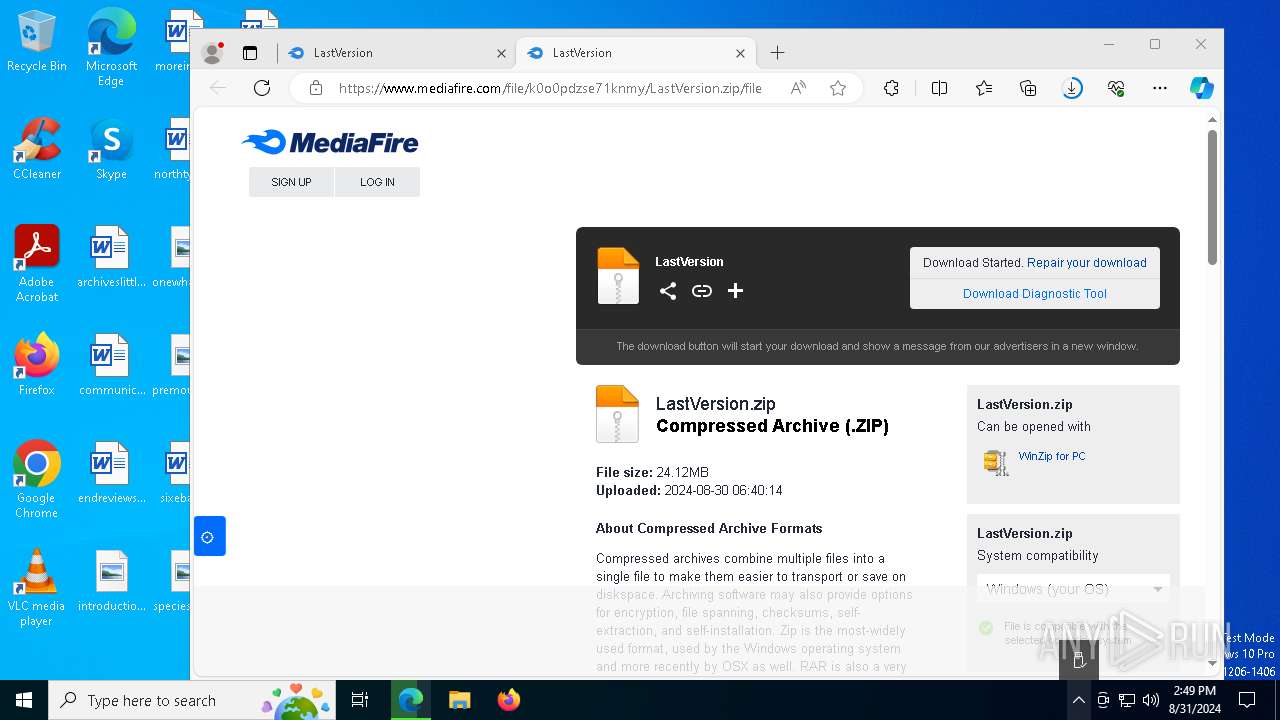This screenshot has width=1280, height=720.
Task: Open a new browser tab
Action: pos(777,53)
